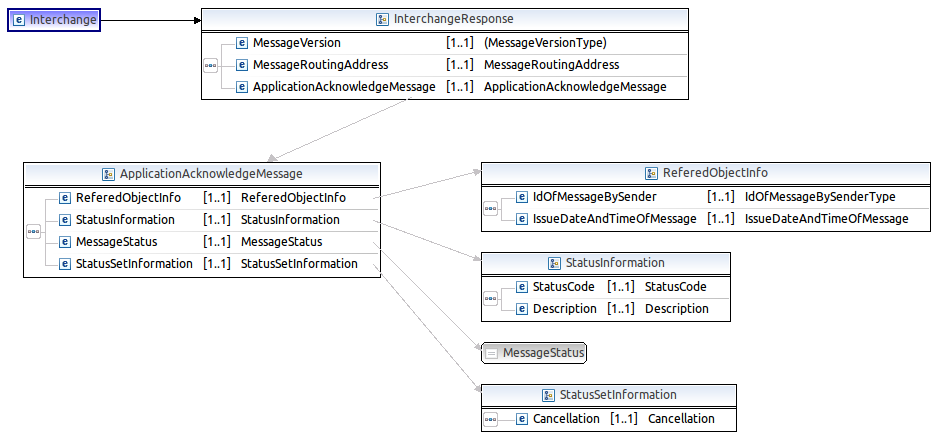Click the ApplicationAcknowledgeMessage header type icon
The width and height of the screenshot is (938, 440).
tap(108, 174)
